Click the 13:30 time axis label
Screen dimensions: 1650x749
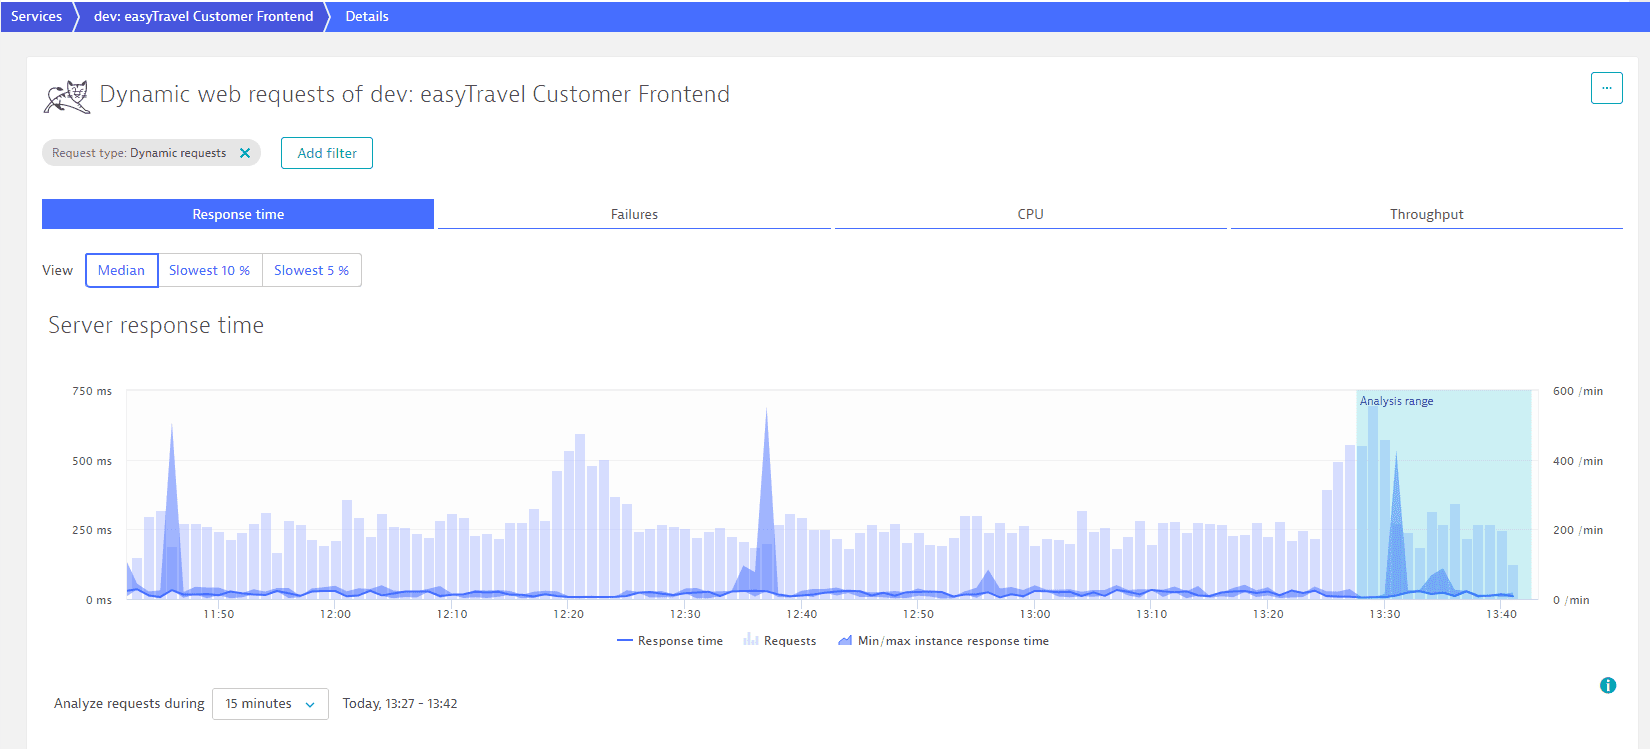click(1385, 614)
